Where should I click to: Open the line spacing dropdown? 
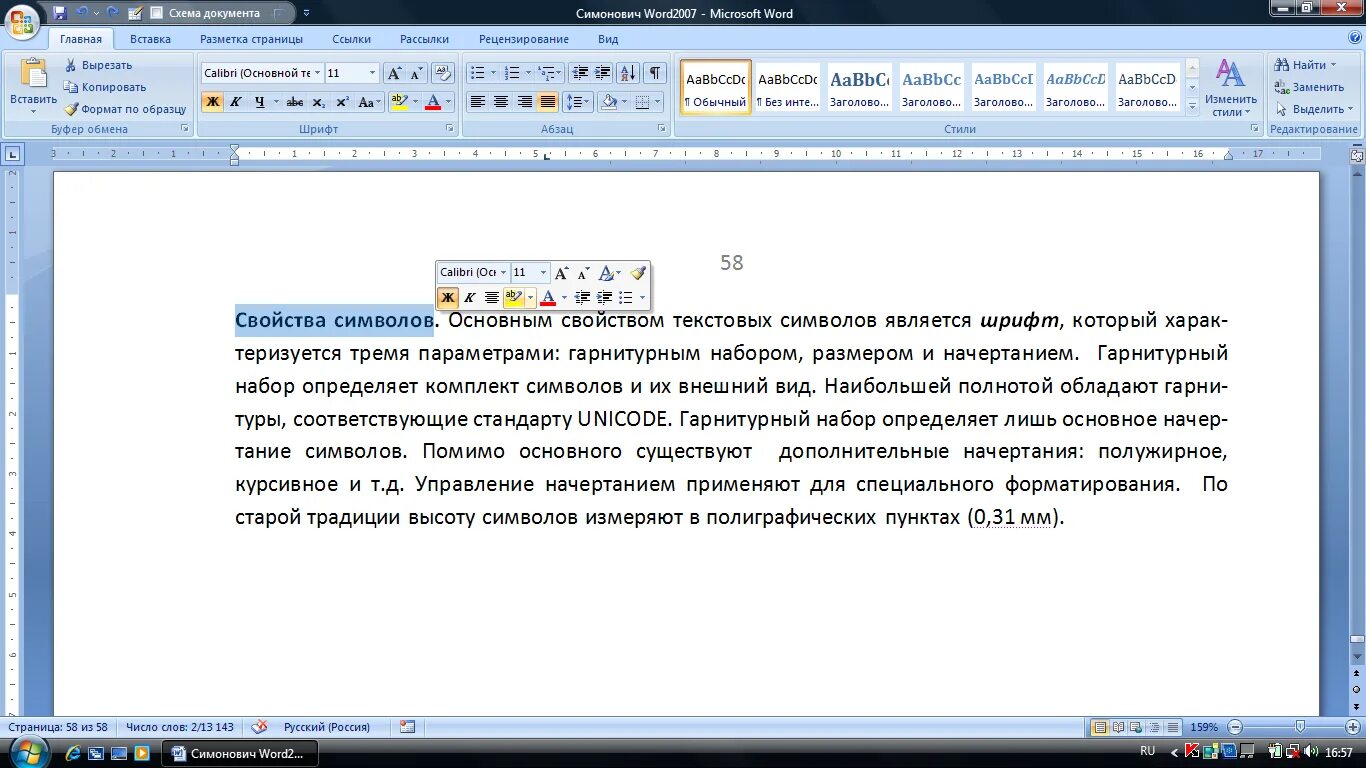578,101
